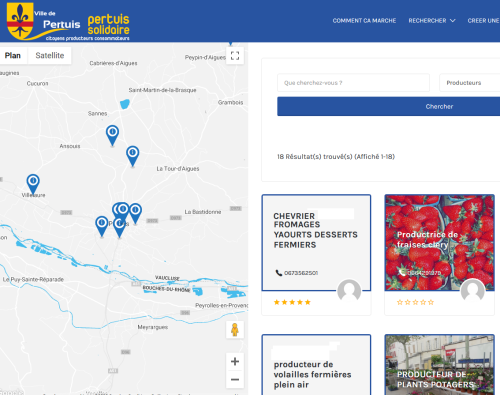
Task: Zoom in the map with plus button
Action: pos(235,361)
